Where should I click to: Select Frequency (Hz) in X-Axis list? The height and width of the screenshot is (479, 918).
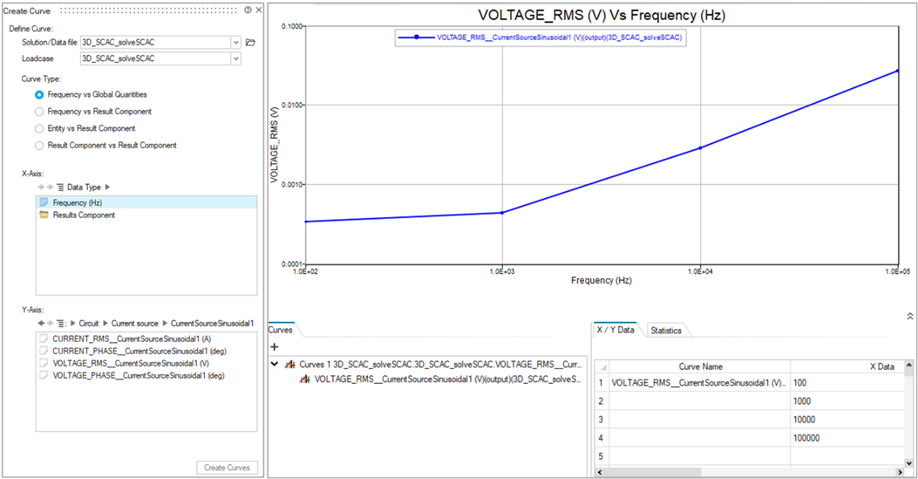click(77, 202)
